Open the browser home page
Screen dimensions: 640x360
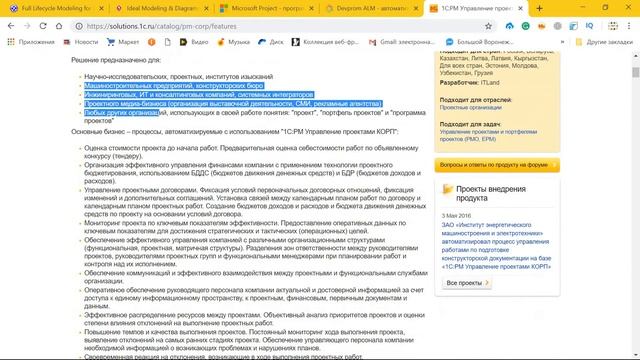coord(59,26)
